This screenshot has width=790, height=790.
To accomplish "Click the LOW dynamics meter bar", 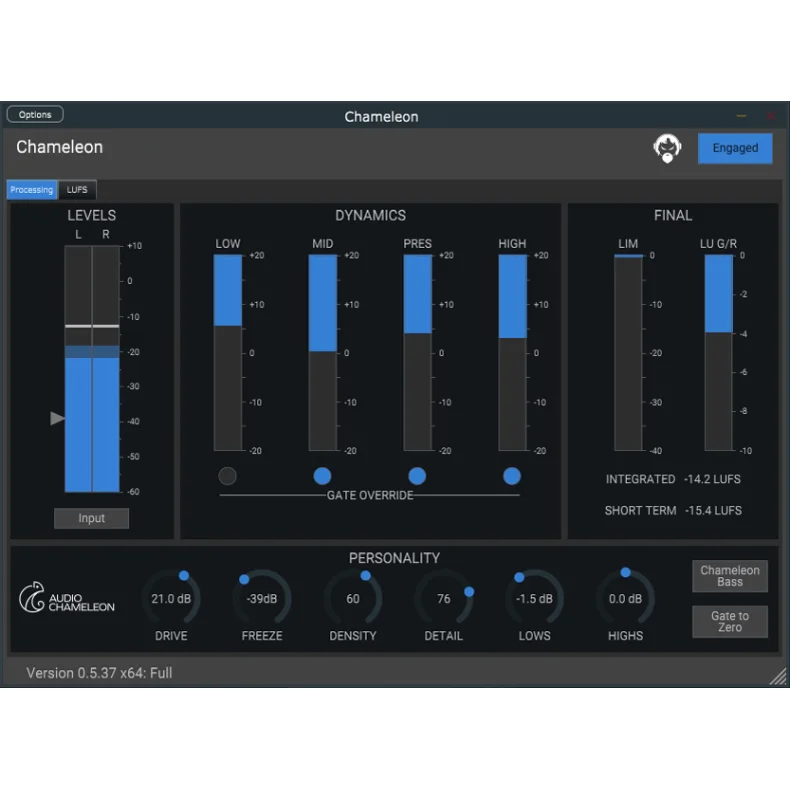I will 228,352.
